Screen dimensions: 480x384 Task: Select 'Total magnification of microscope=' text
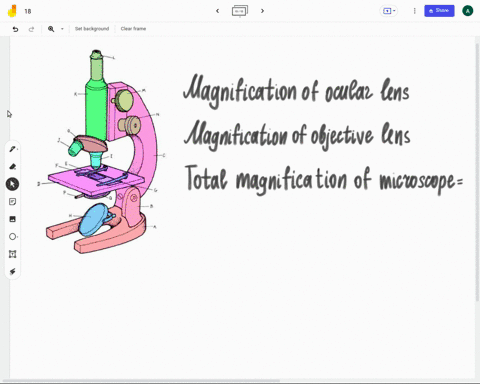(324, 180)
